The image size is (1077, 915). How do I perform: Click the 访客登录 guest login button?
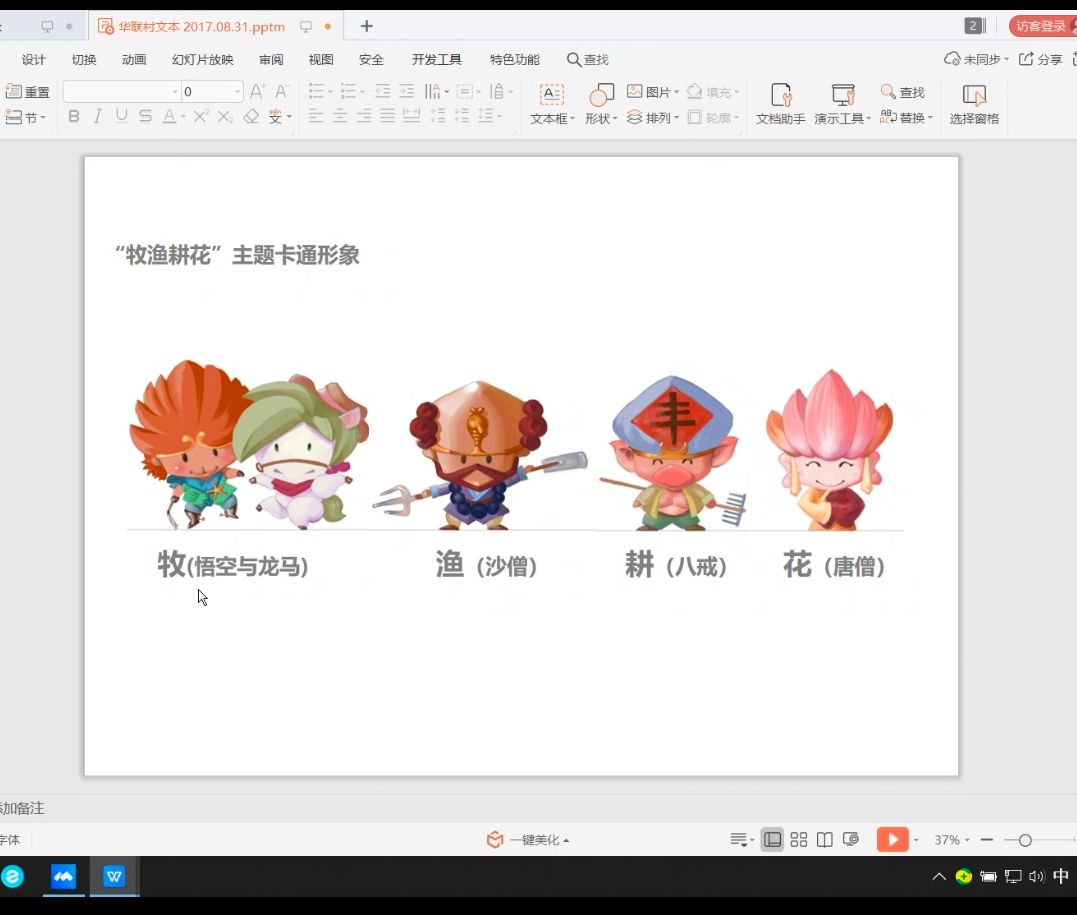[1043, 26]
